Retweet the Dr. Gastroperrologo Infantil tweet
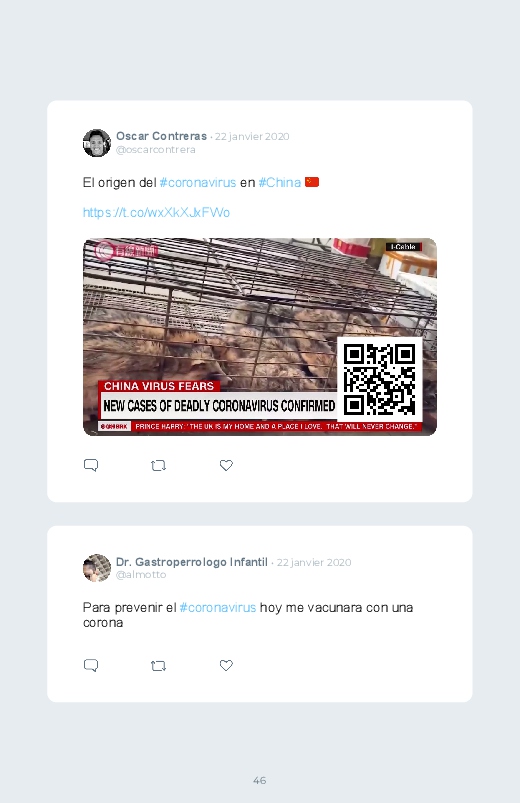Viewport: 520px width, 803px height. [158, 666]
